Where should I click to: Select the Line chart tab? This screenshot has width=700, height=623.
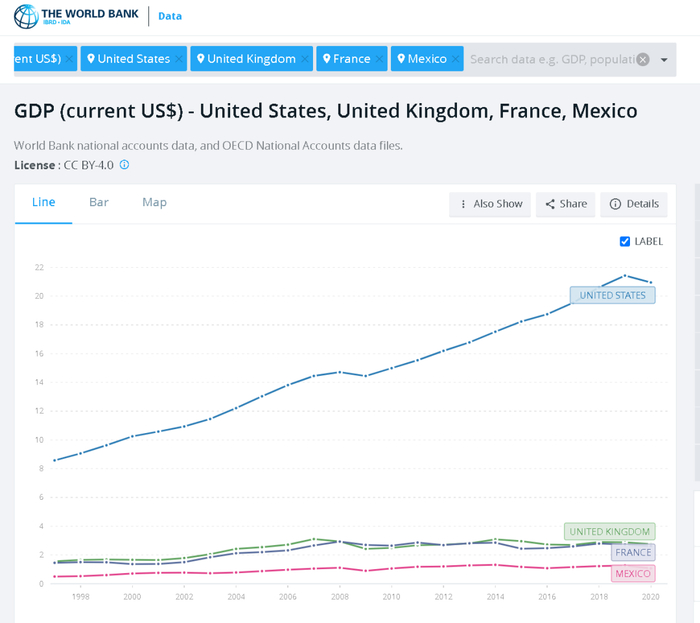tap(44, 202)
